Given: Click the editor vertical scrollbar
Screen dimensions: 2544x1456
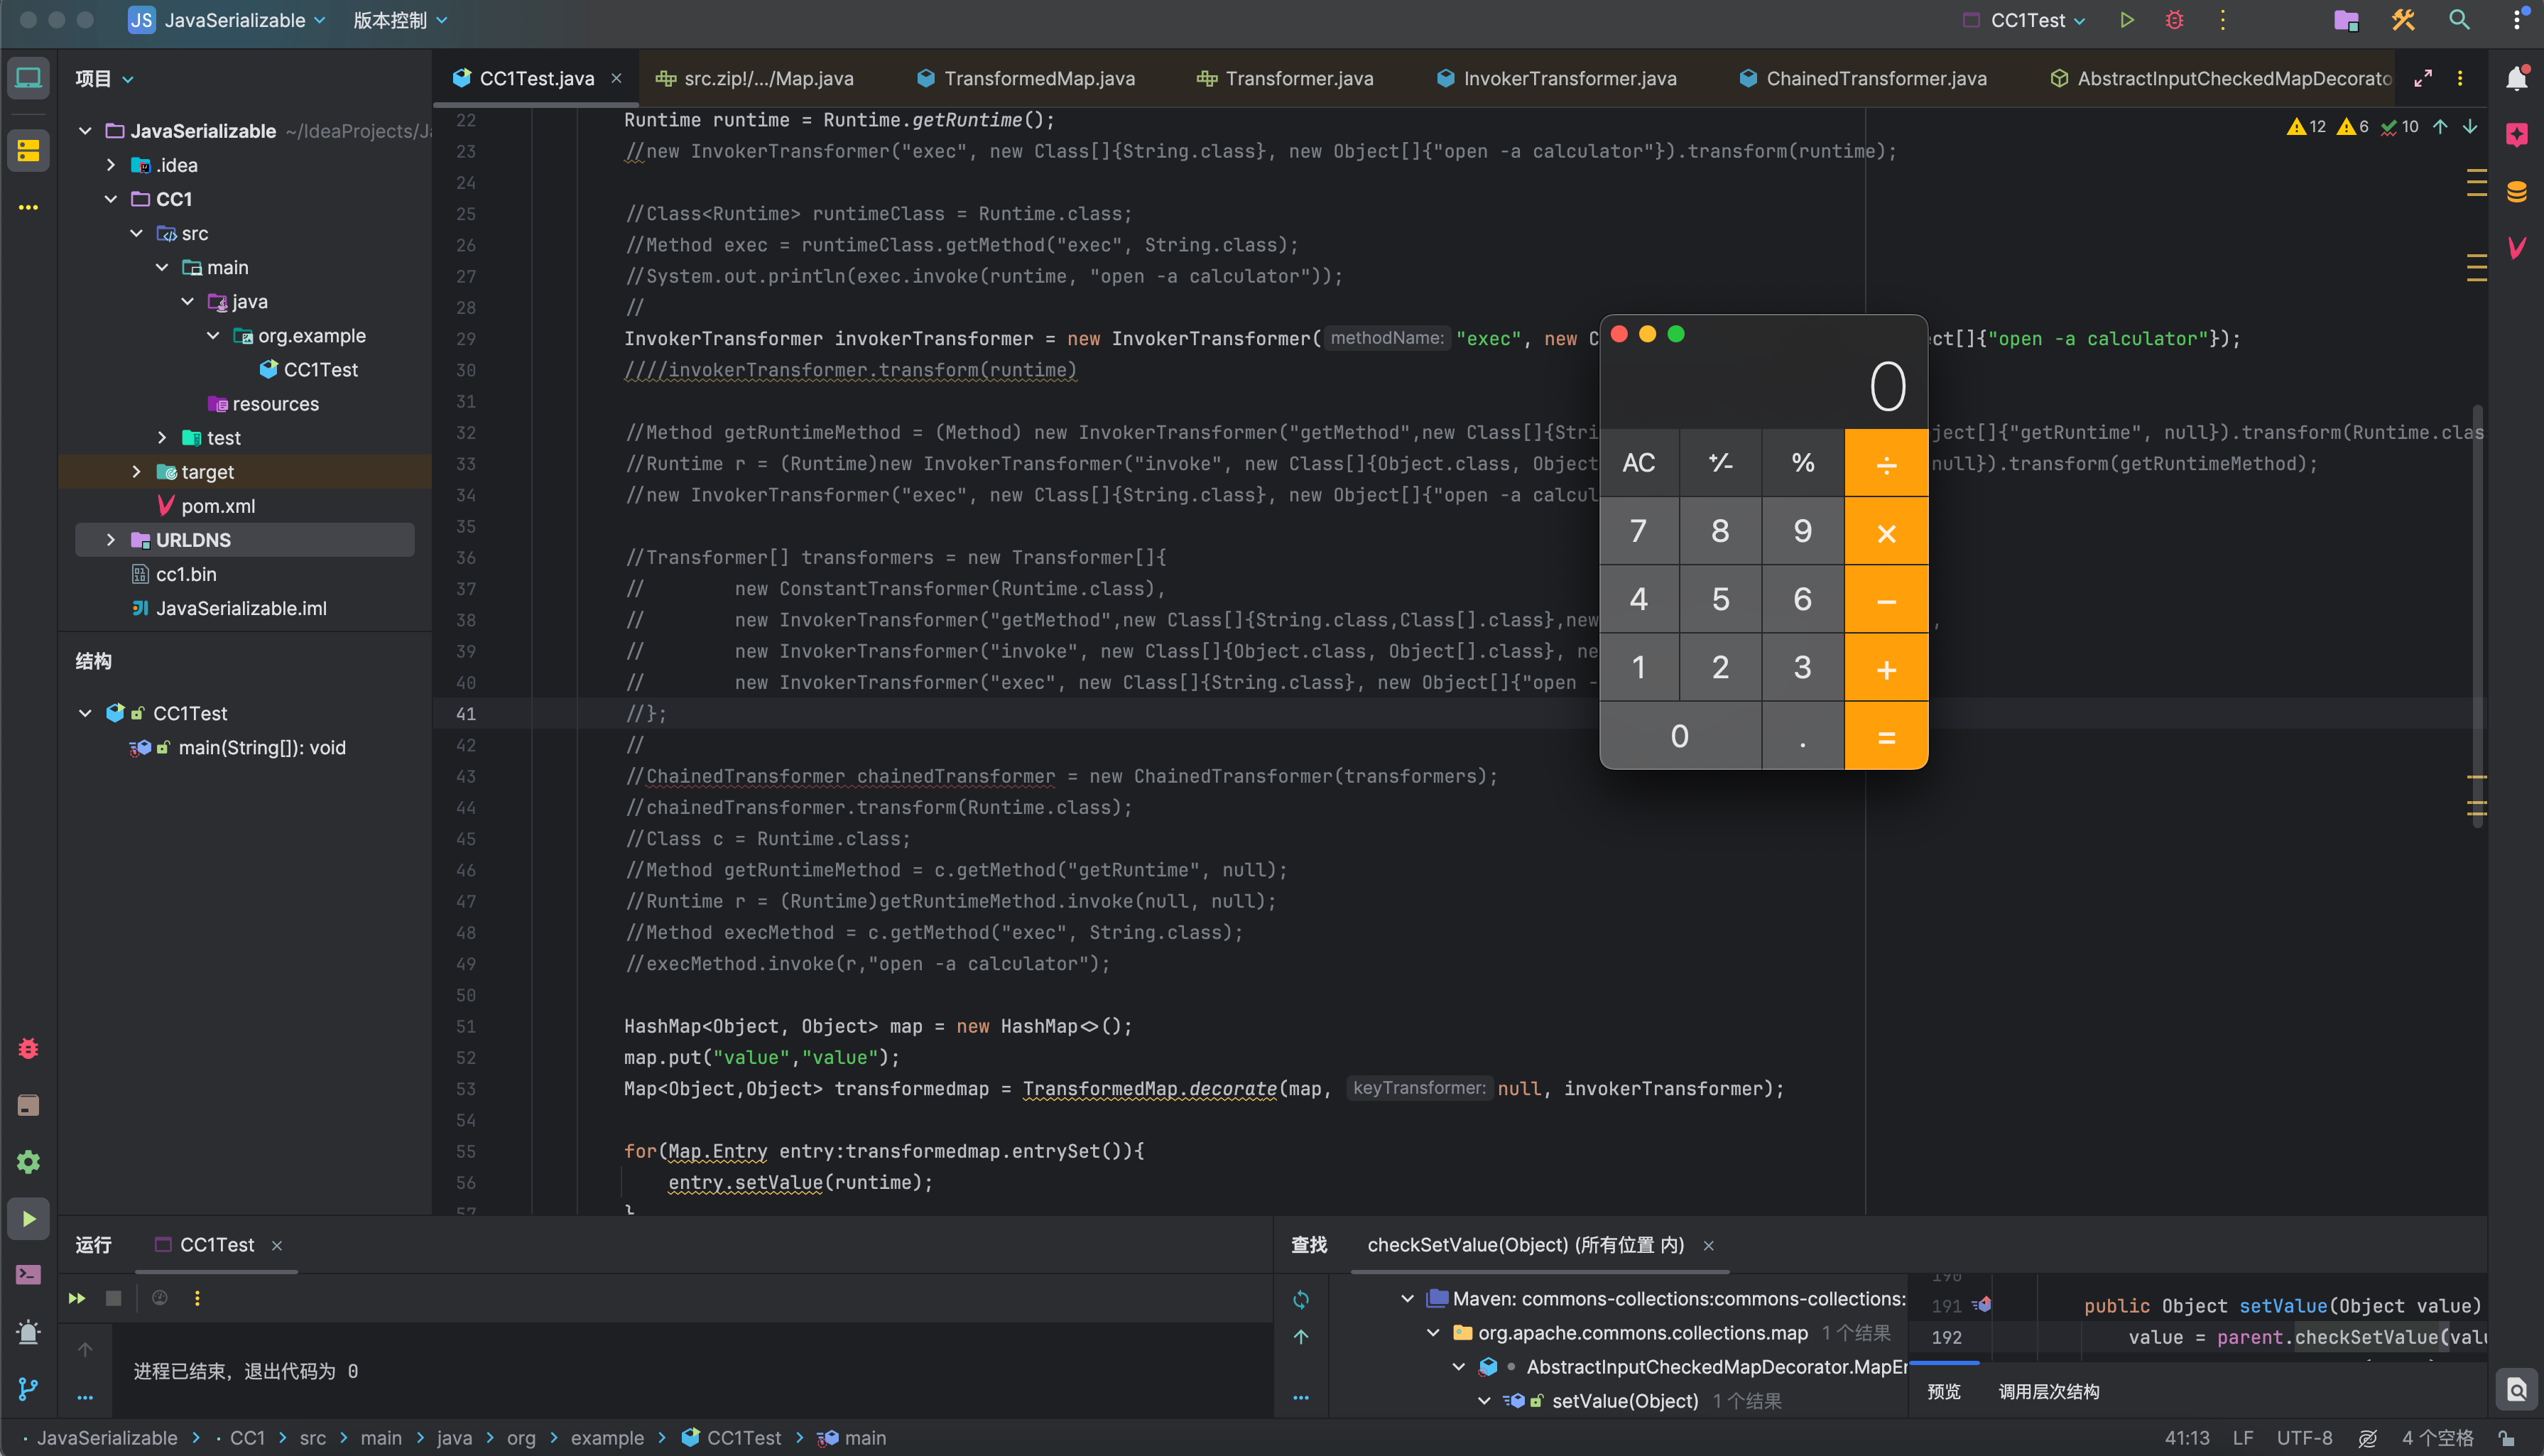Looking at the screenshot, I should pos(2477,615).
